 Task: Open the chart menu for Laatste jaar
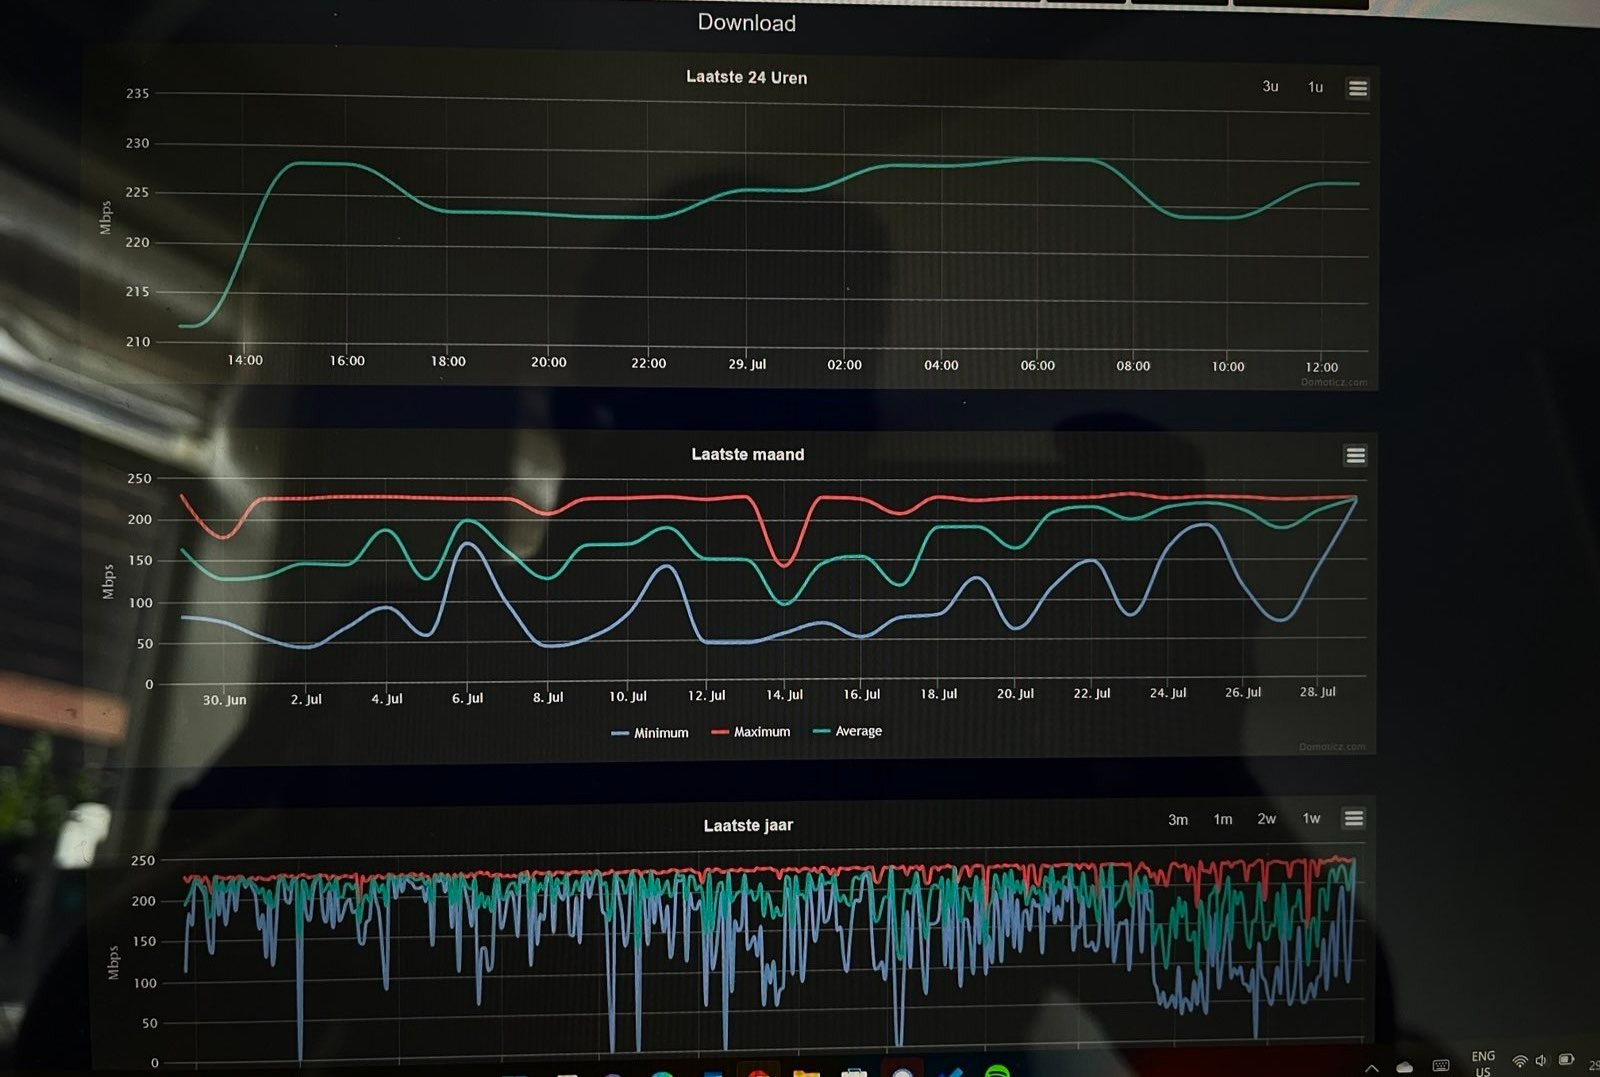[1353, 818]
